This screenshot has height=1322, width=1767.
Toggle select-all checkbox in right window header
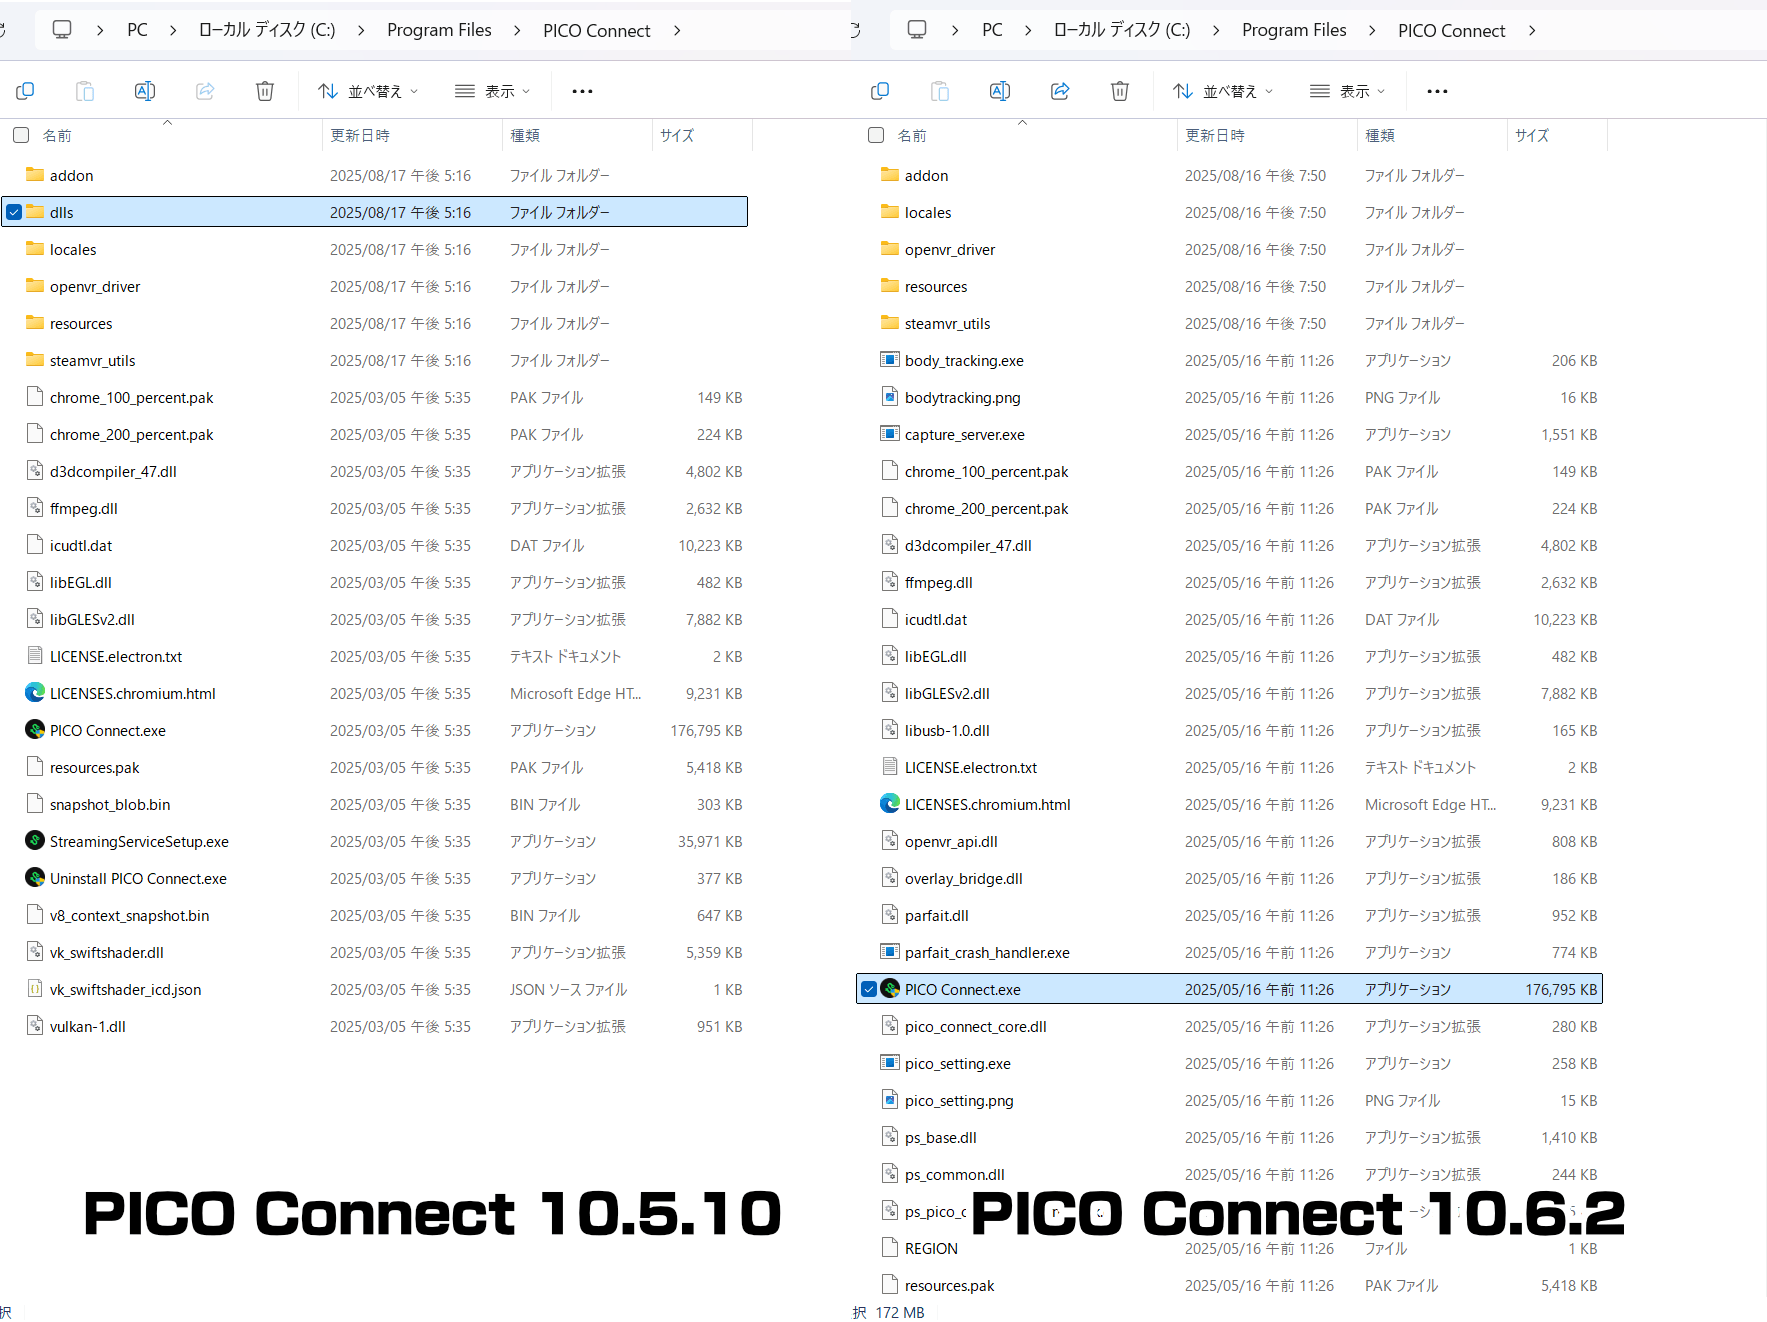876,135
